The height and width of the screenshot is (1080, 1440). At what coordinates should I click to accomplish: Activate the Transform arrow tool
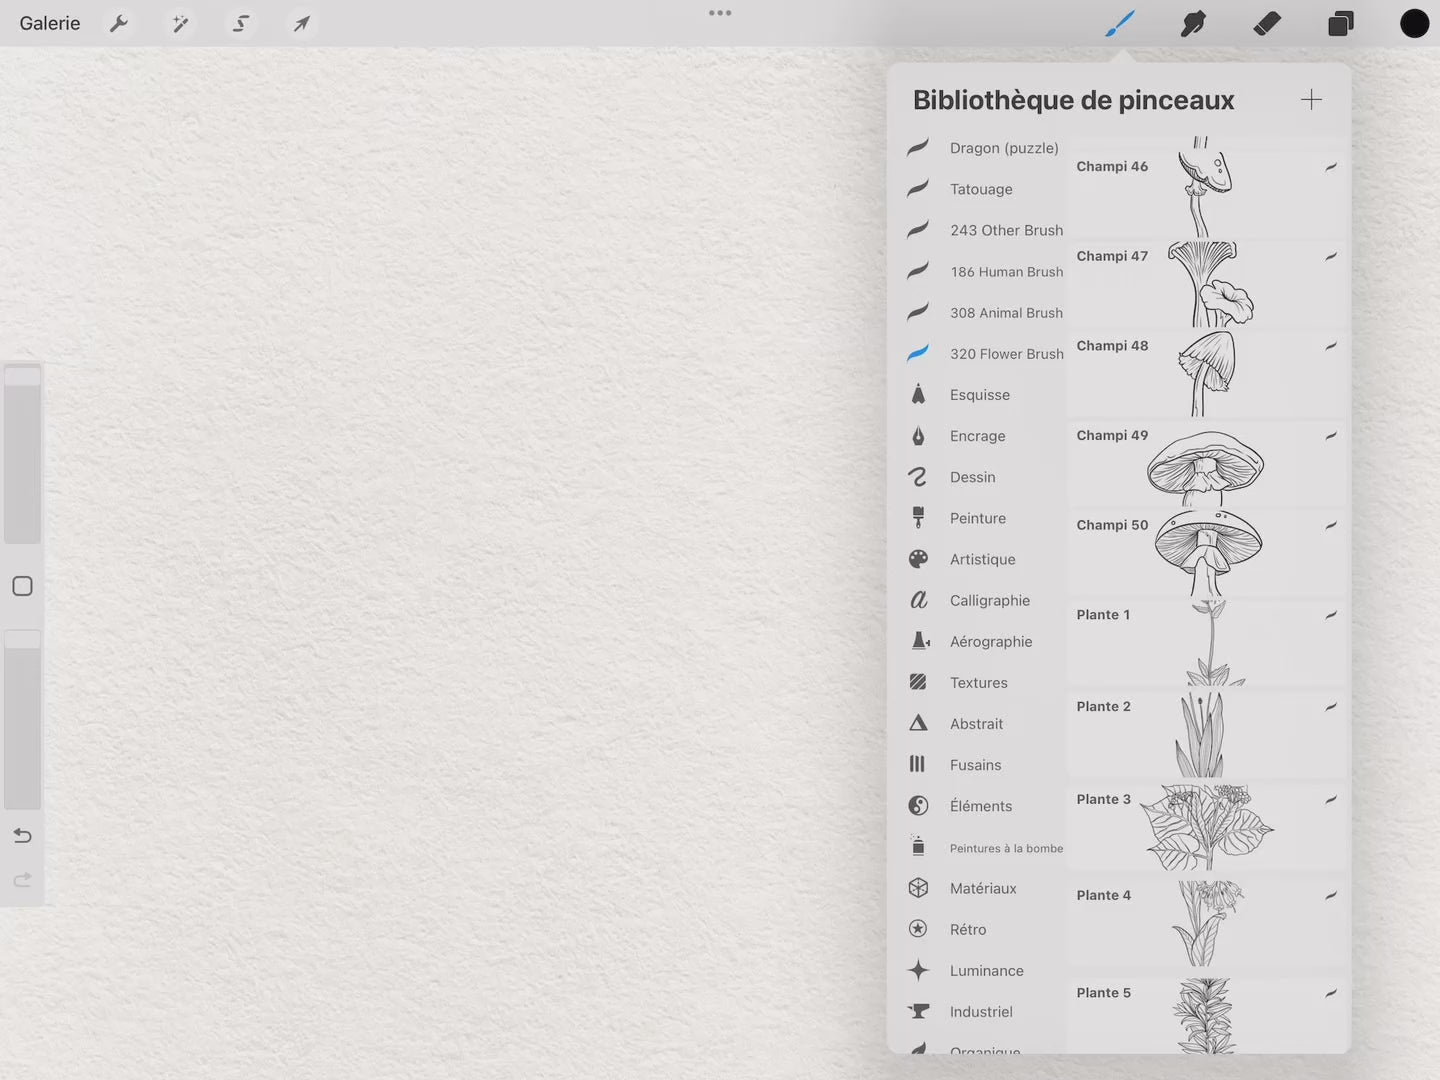tap(301, 23)
